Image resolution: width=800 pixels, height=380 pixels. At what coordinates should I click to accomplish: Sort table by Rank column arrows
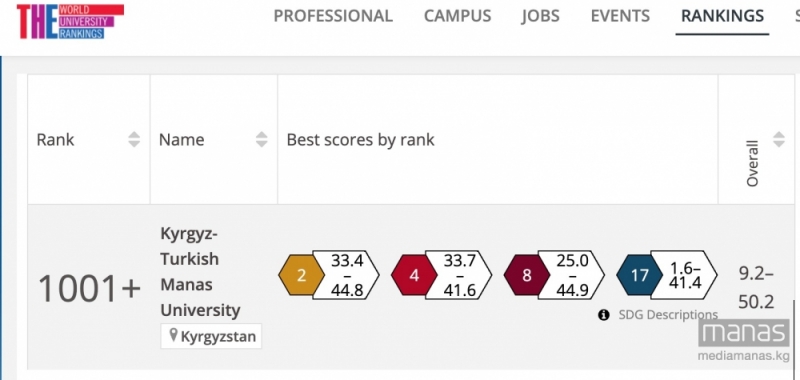[x=134, y=139]
